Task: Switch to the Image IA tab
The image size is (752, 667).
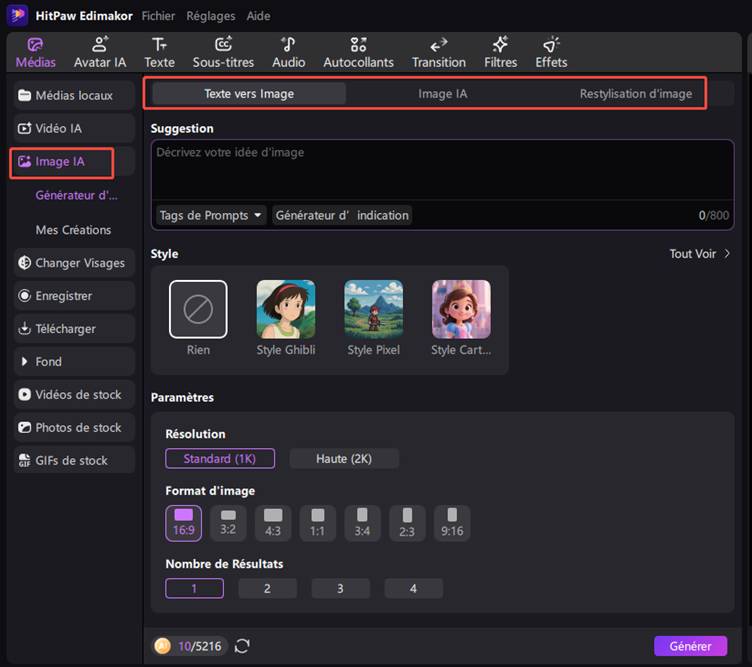Action: [442, 94]
